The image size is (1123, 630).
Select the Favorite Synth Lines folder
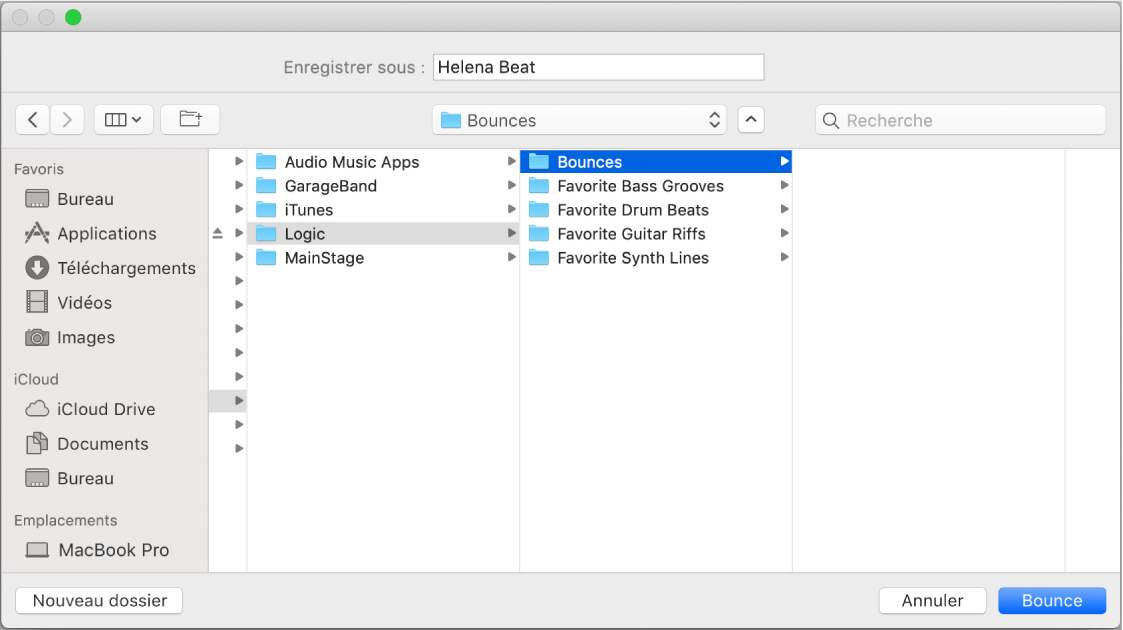[x=632, y=258]
